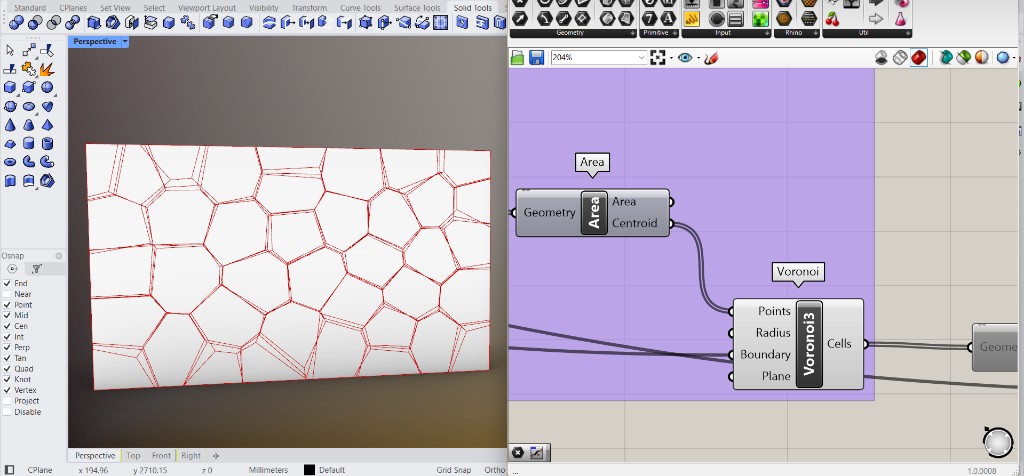Toggle Grid Snap in status bar
The height and width of the screenshot is (476, 1024).
click(455, 470)
